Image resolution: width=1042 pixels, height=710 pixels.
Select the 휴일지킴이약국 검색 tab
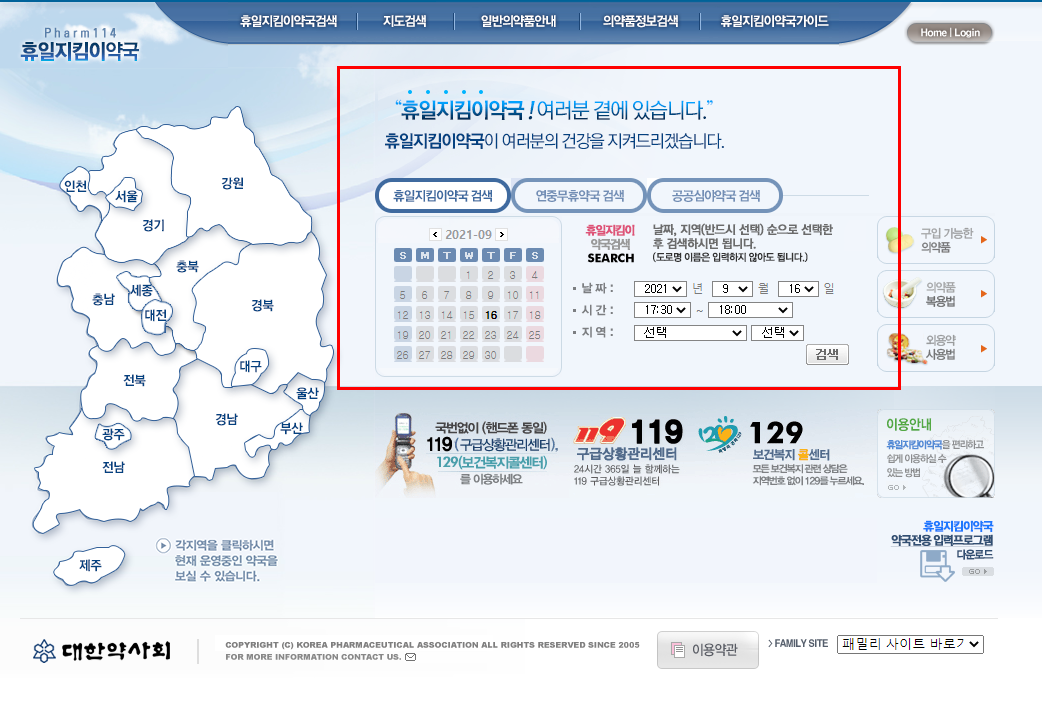click(x=443, y=195)
